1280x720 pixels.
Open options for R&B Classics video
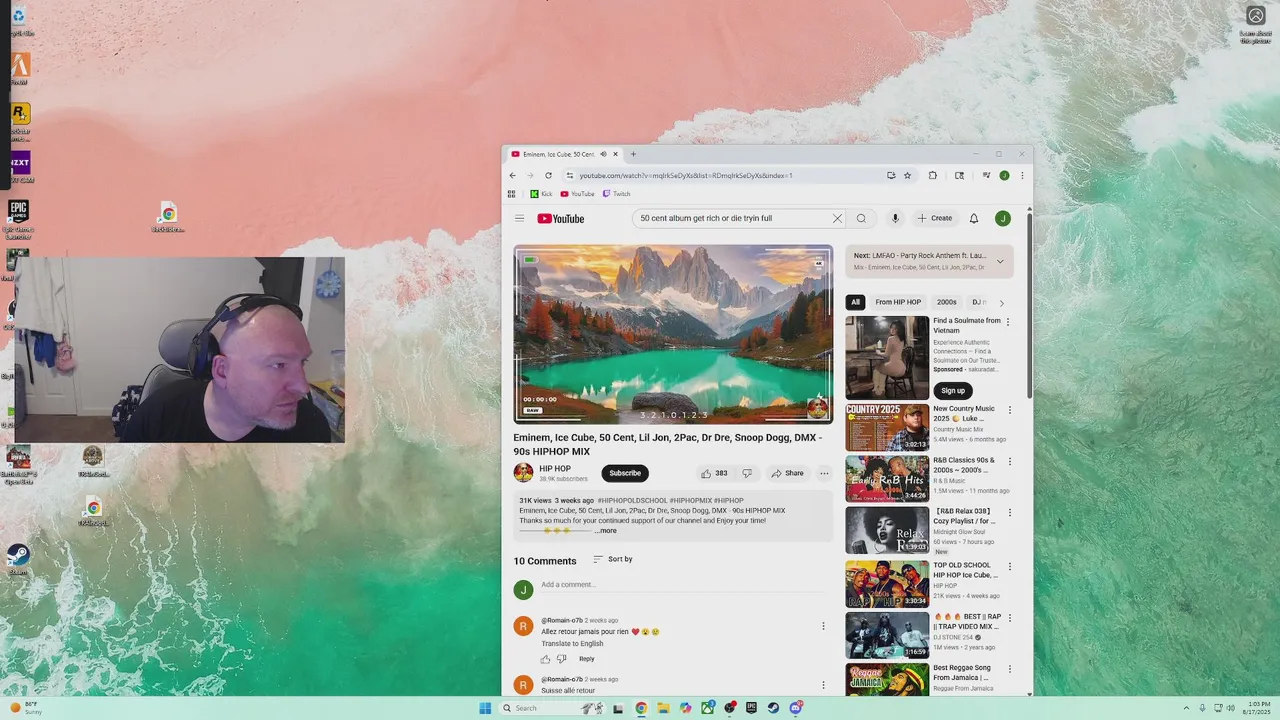[x=1009, y=462]
